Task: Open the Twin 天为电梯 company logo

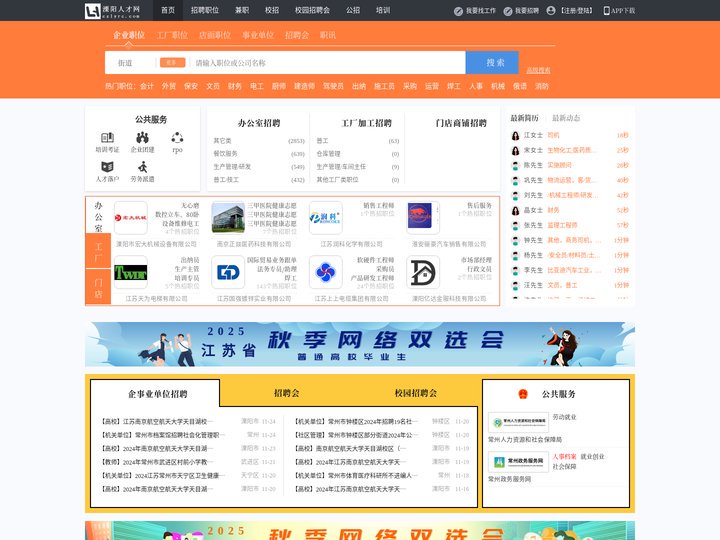Action: pyautogui.click(x=131, y=272)
